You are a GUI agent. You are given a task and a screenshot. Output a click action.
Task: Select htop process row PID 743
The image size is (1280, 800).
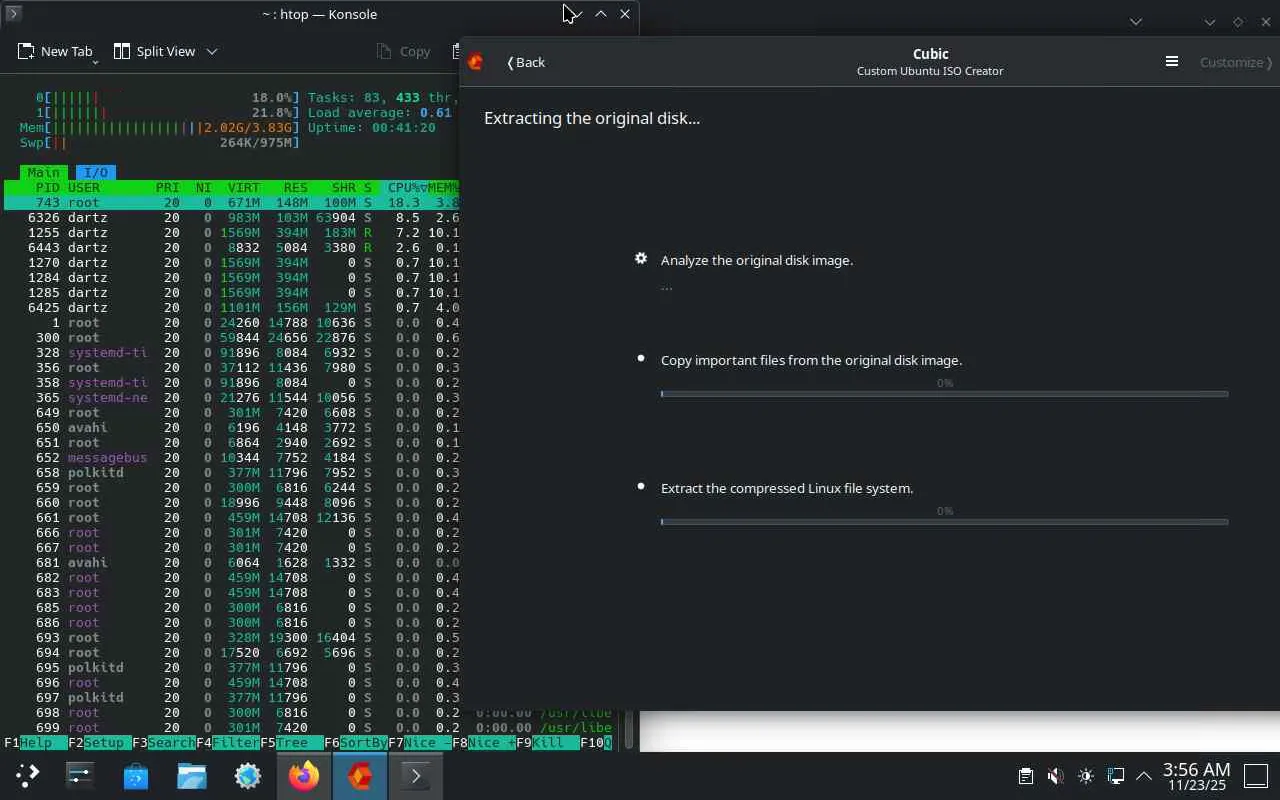tap(232, 202)
